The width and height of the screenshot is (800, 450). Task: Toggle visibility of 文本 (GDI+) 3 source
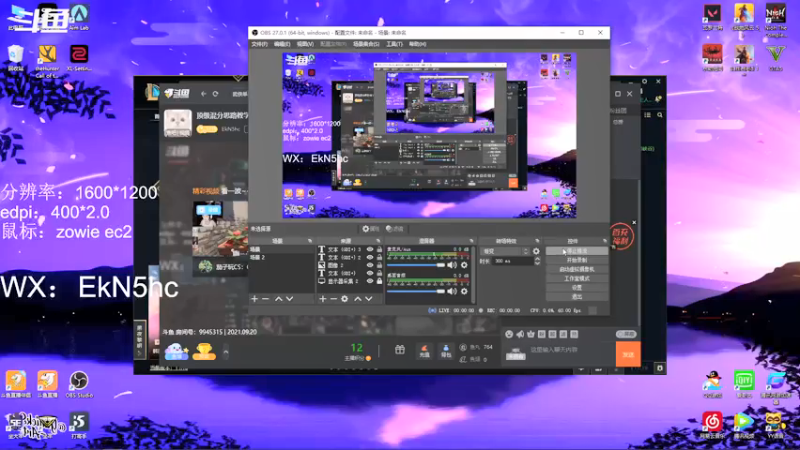pos(370,249)
